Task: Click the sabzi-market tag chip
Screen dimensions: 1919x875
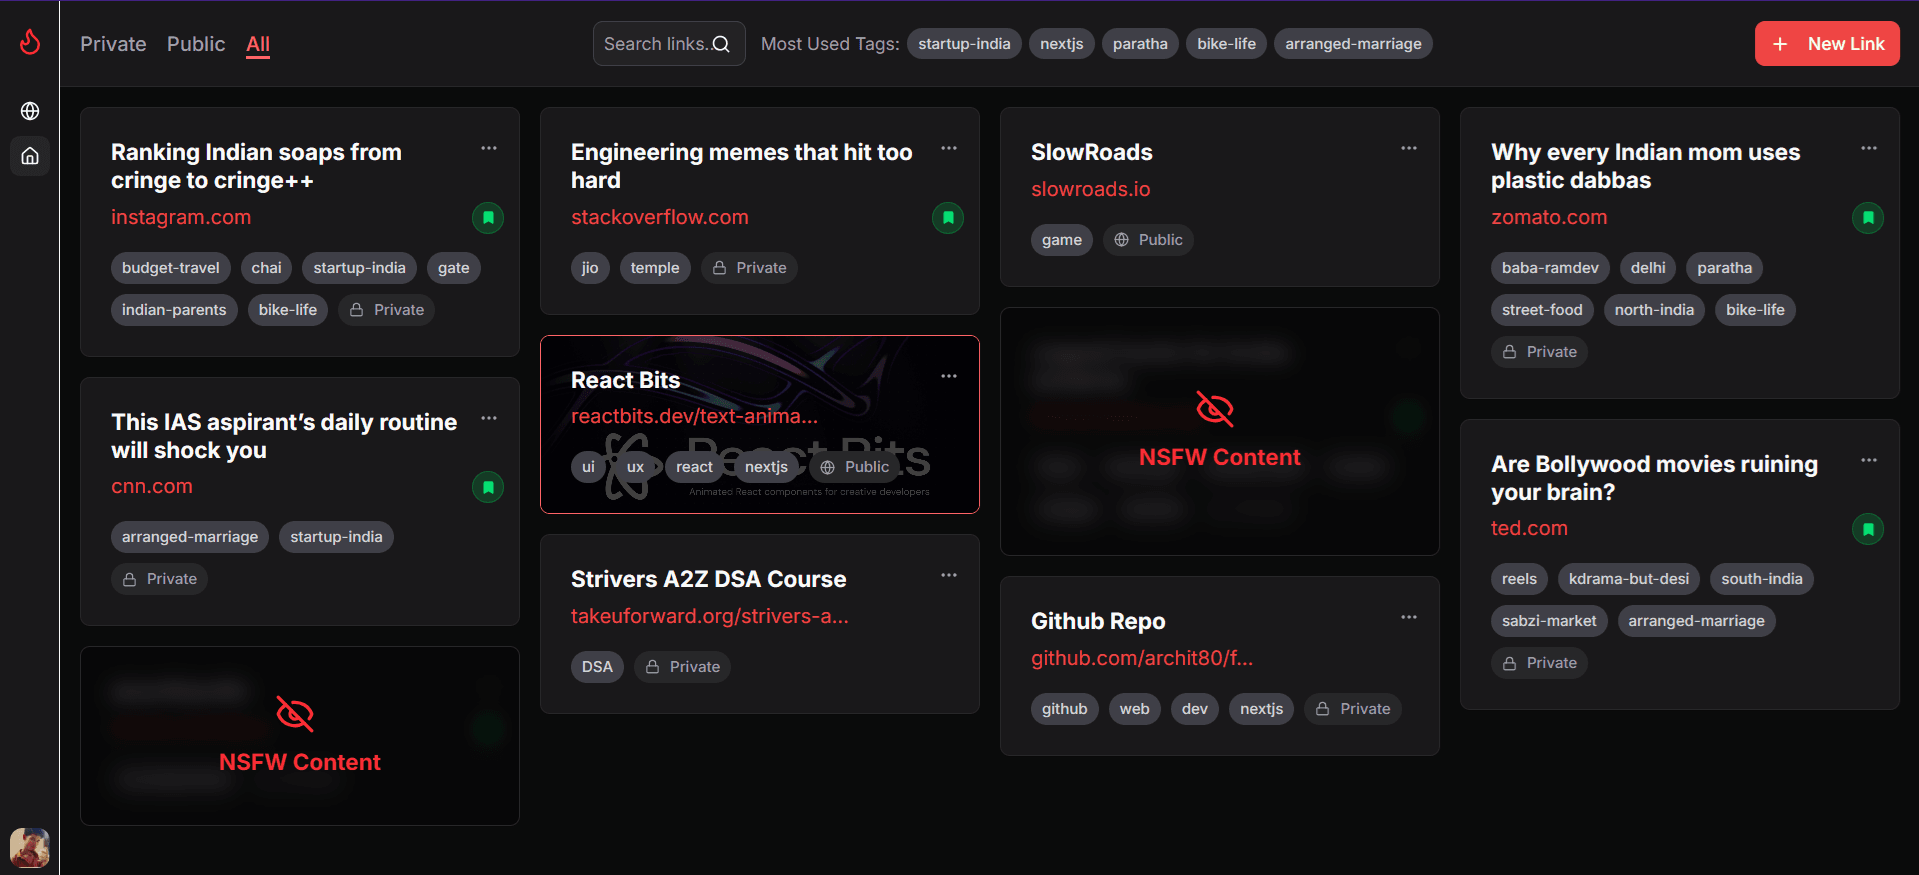Action: tap(1549, 621)
